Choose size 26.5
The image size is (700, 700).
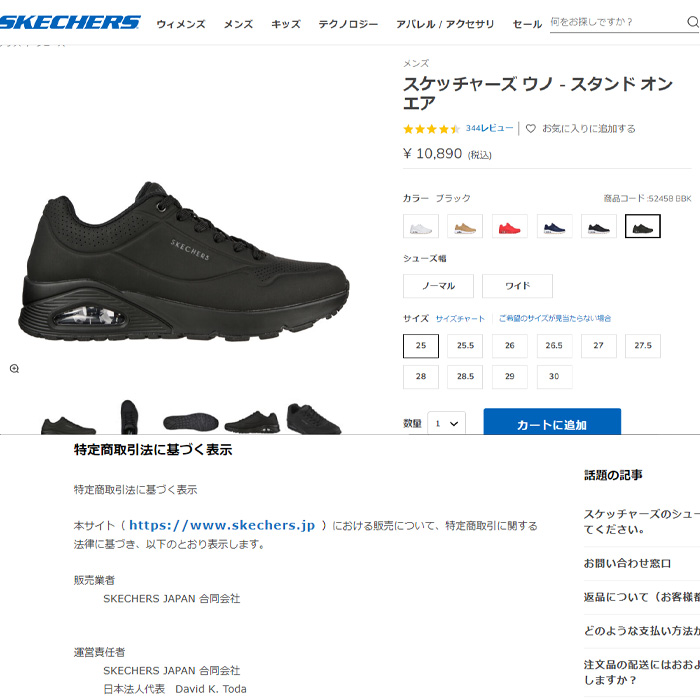pyautogui.click(x=554, y=346)
